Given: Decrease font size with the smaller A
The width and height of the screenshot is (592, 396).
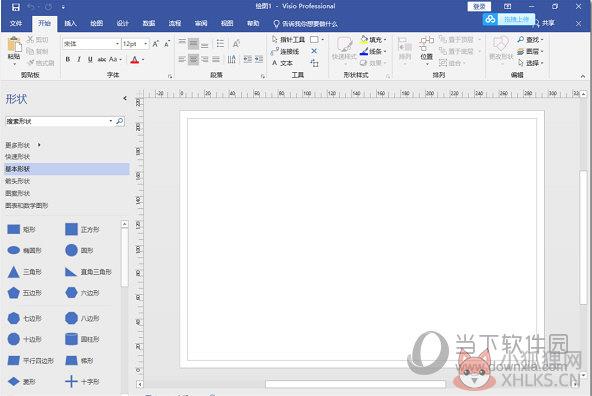Looking at the screenshot, I should [x=166, y=44].
